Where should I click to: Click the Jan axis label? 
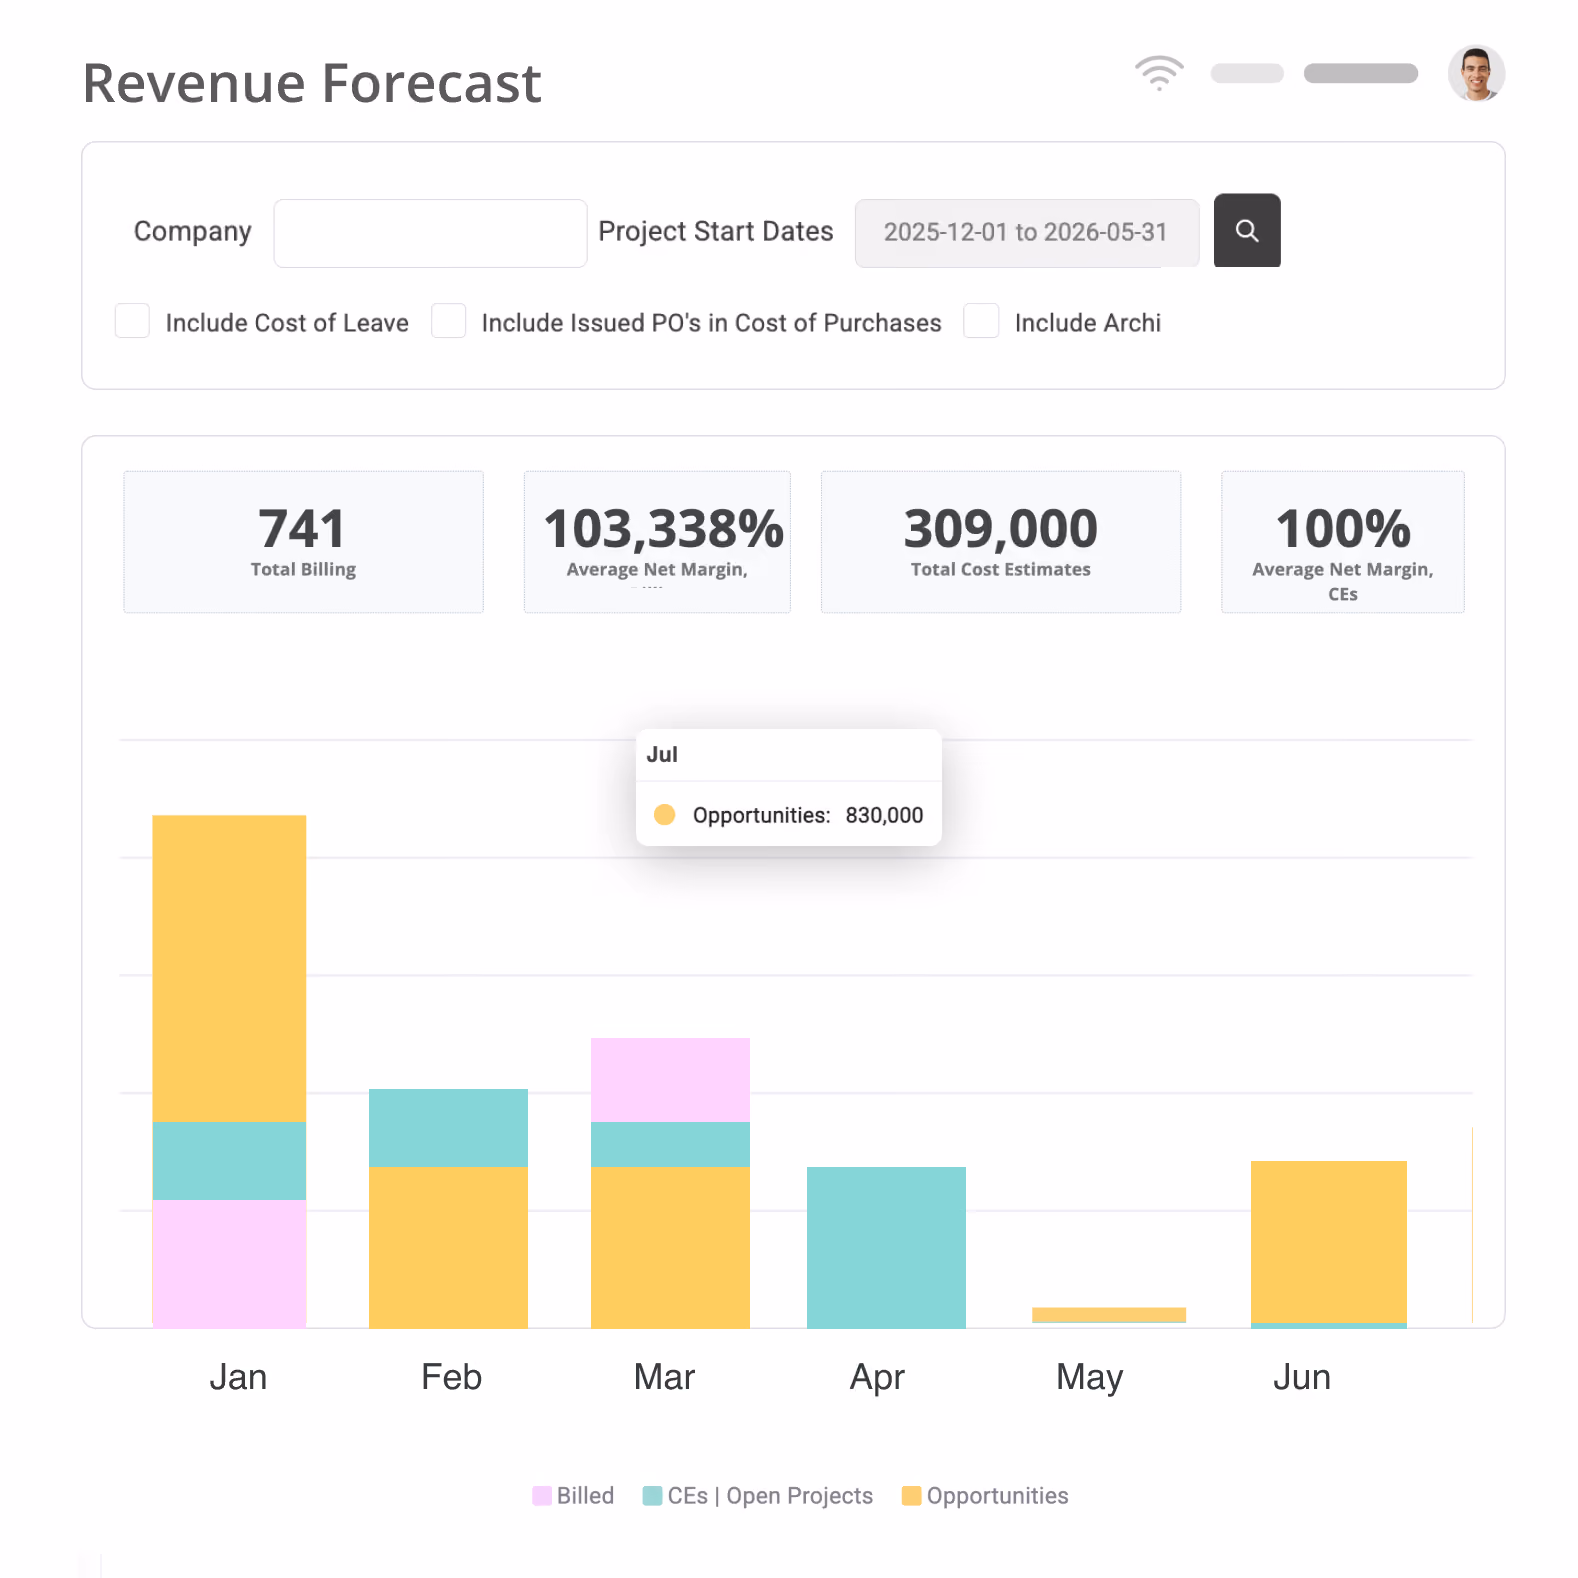click(x=238, y=1377)
